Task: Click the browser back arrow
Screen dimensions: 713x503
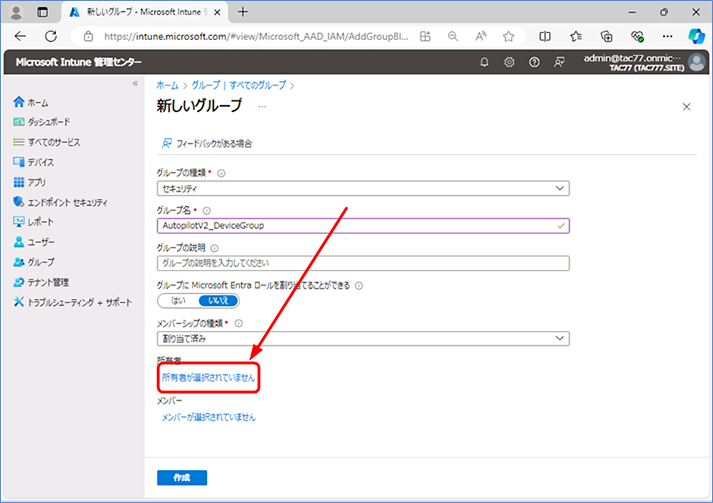Action: point(20,36)
